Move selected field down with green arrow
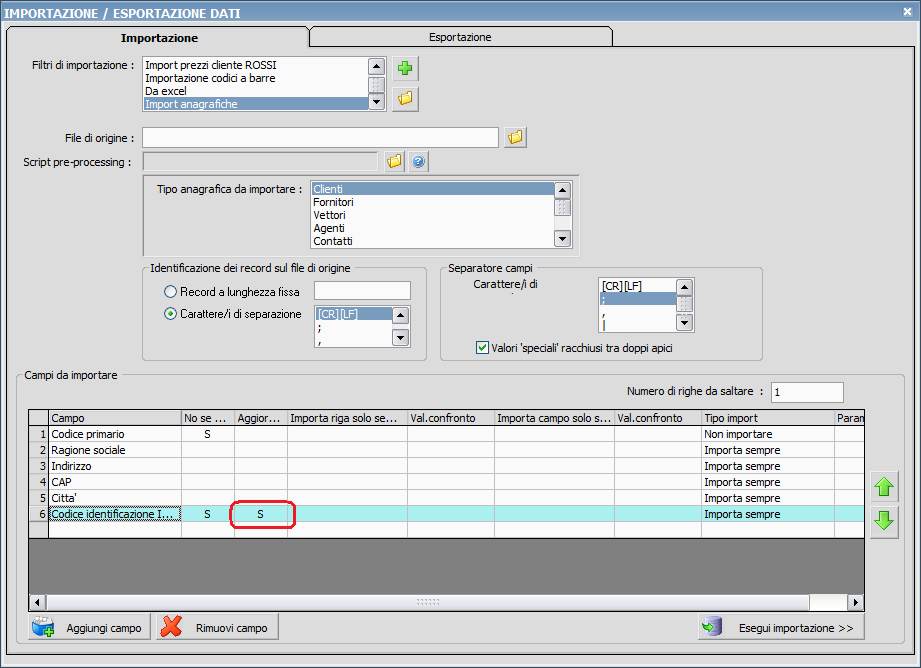The width and height of the screenshot is (921, 668). 884,521
